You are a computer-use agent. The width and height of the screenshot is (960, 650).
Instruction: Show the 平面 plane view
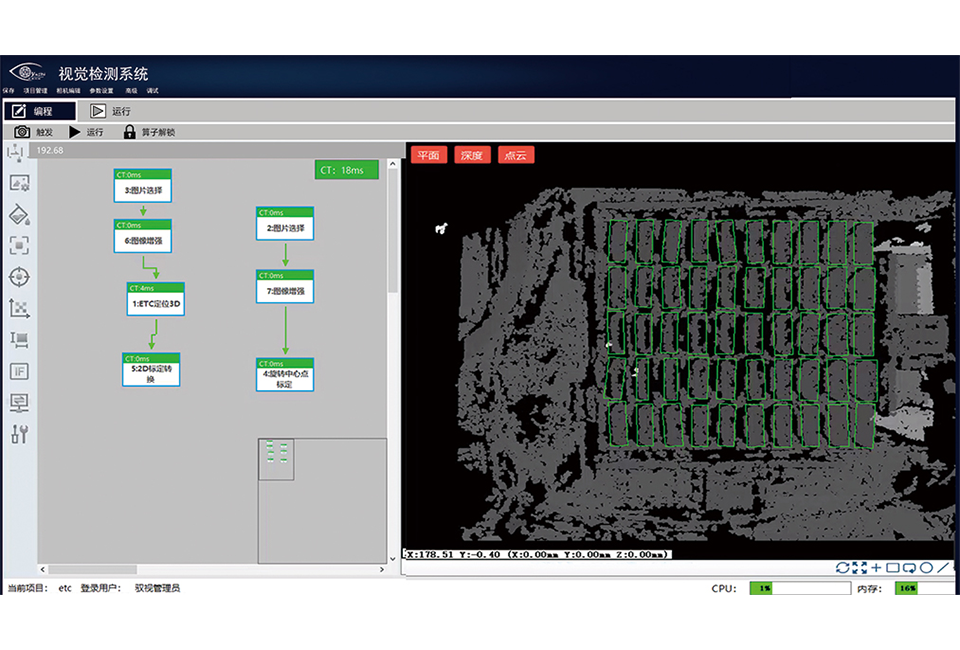pyautogui.click(x=428, y=155)
